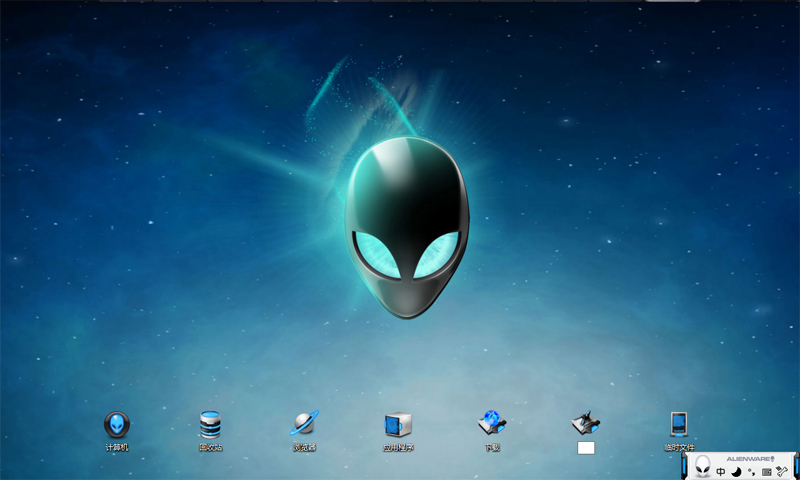Click the microphone icon beside ALIENWARE text
This screenshot has height=480, width=800.
pos(772,459)
